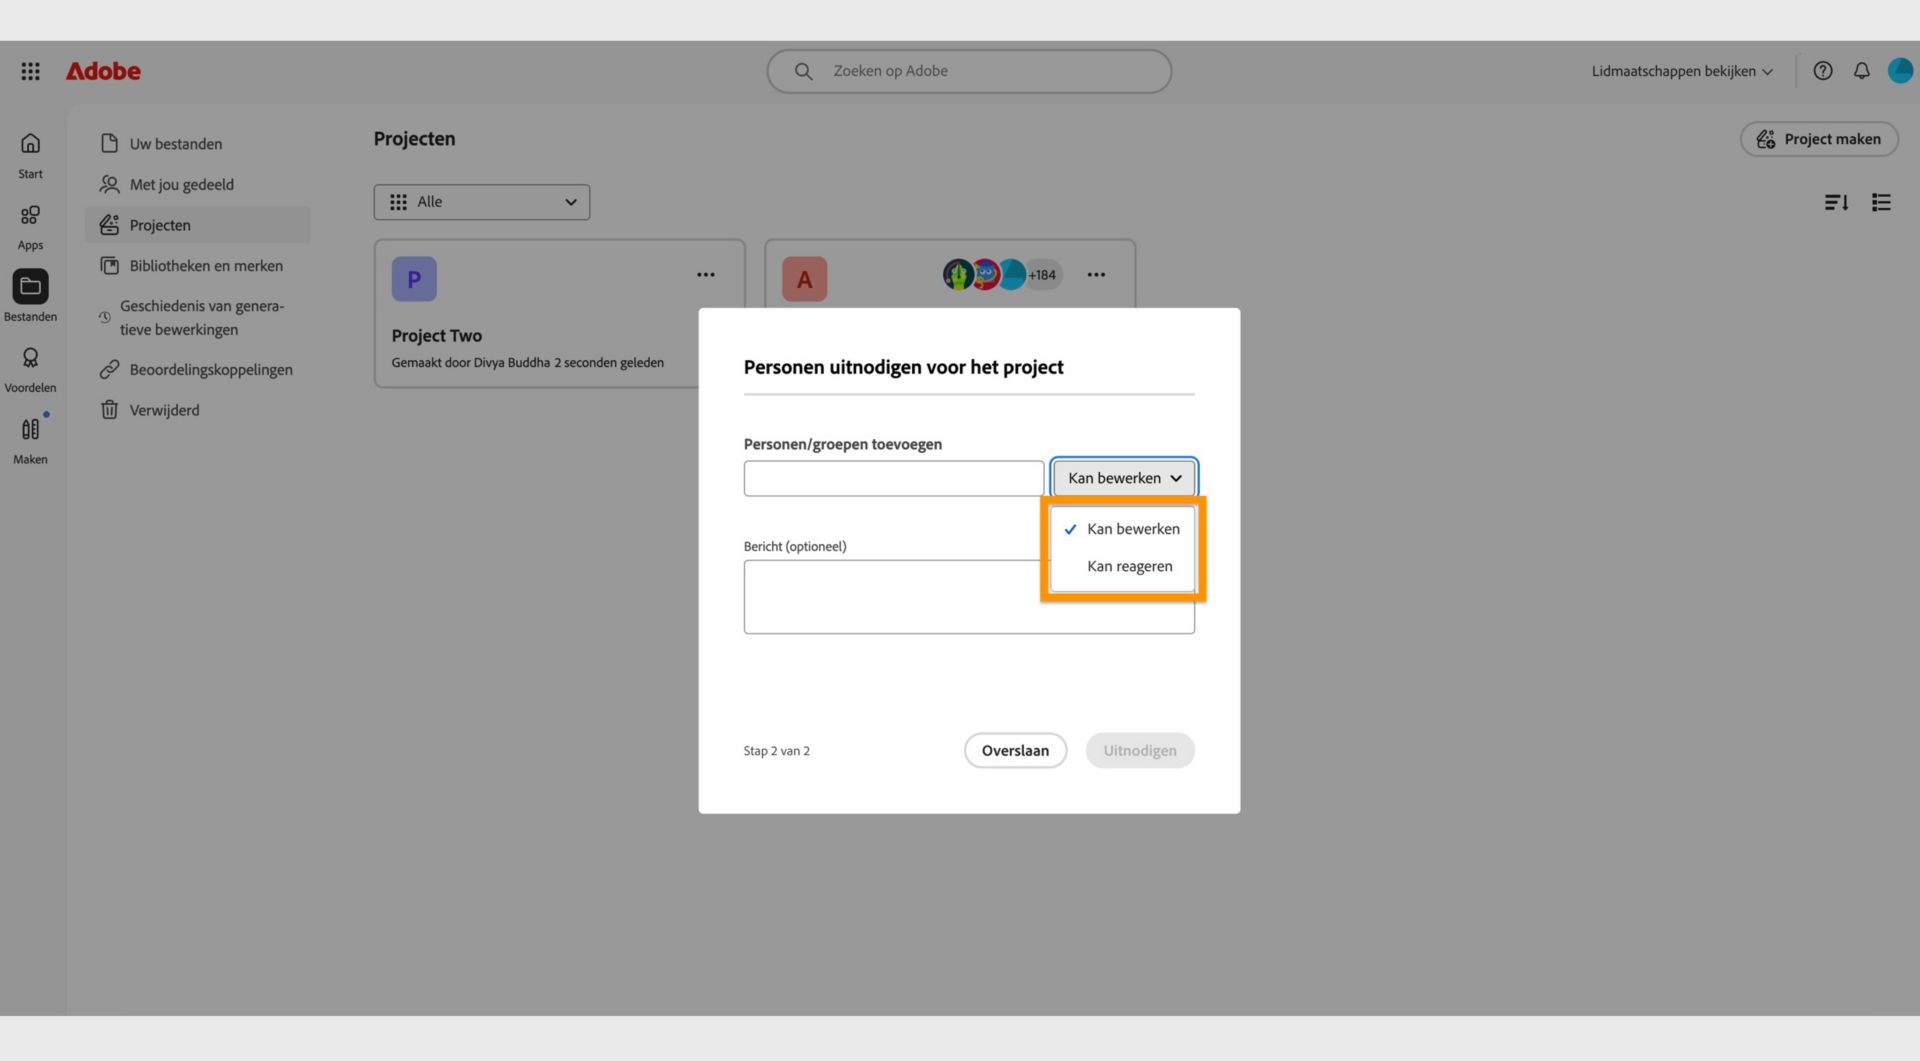Click the Project maken button
Screen dimensions: 1920x1061
(x=1819, y=139)
